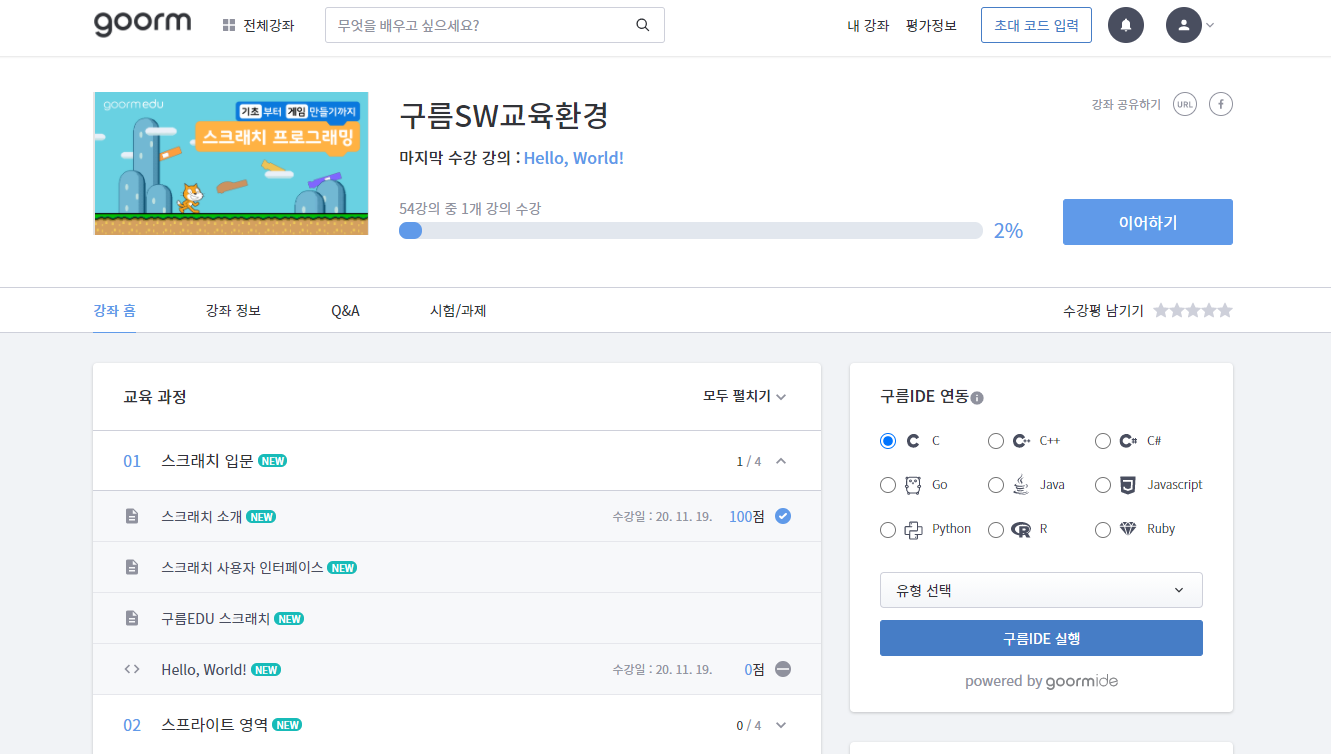Switch to the 강좌 홈 tab
The width and height of the screenshot is (1331, 754).
(x=114, y=311)
